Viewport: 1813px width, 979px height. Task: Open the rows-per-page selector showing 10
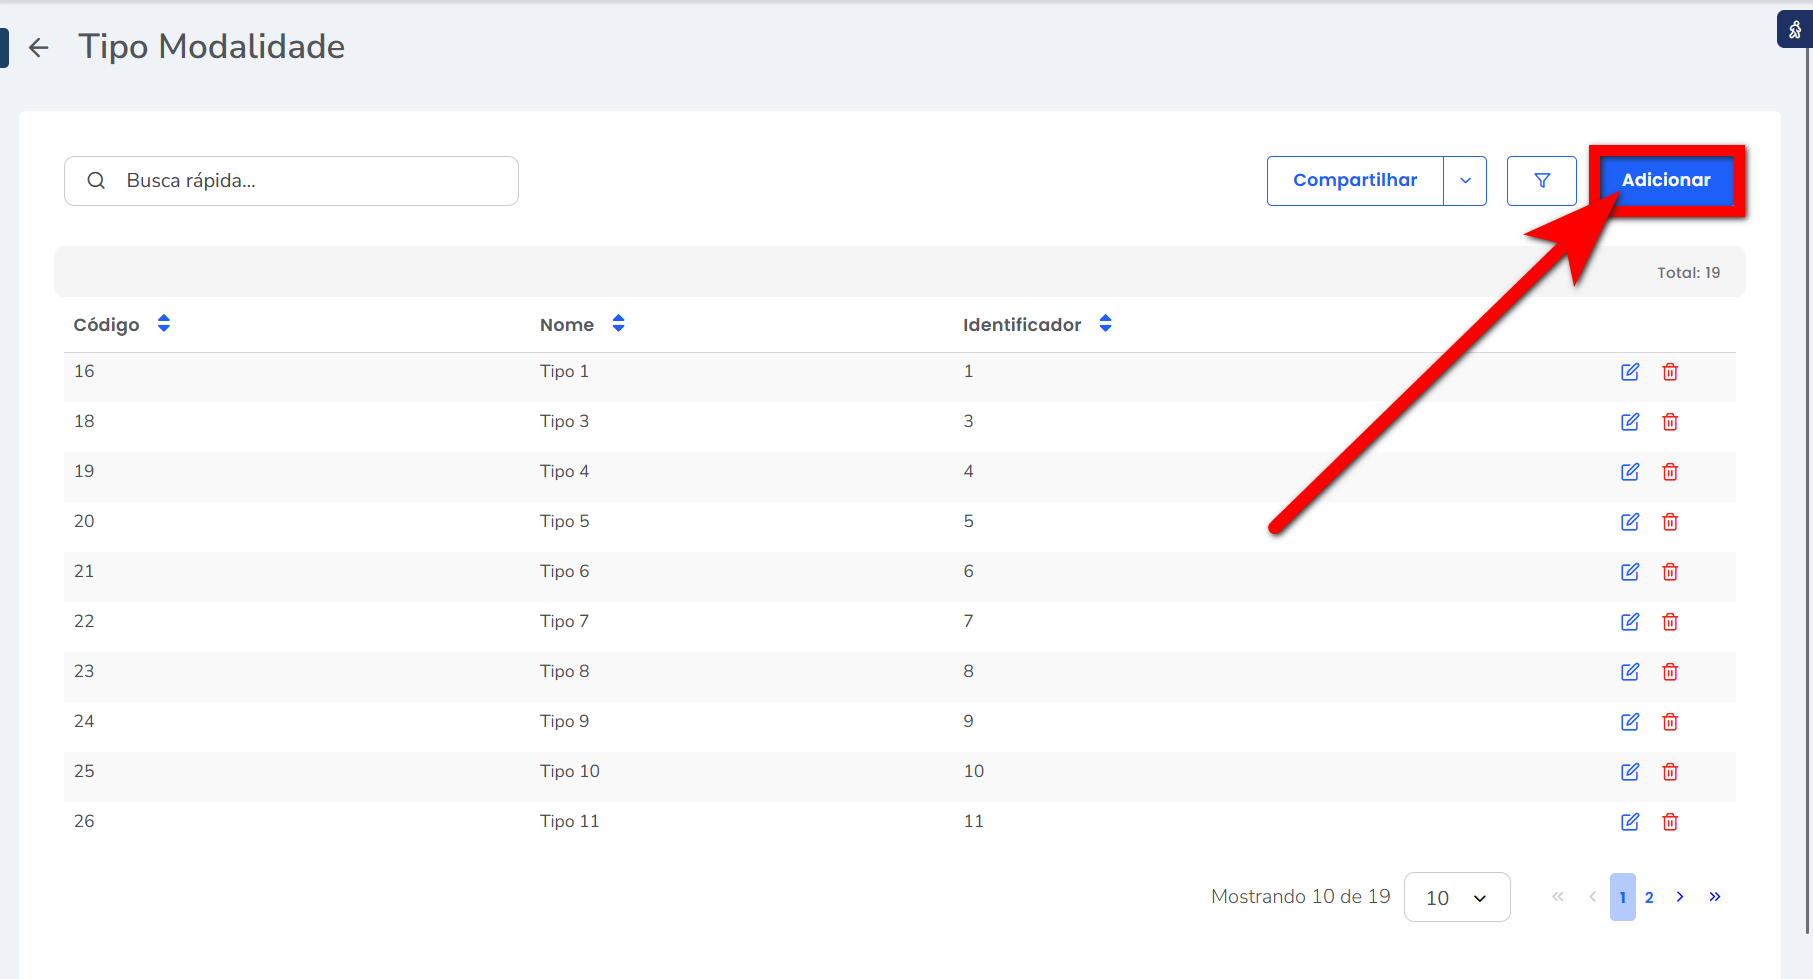click(1456, 898)
